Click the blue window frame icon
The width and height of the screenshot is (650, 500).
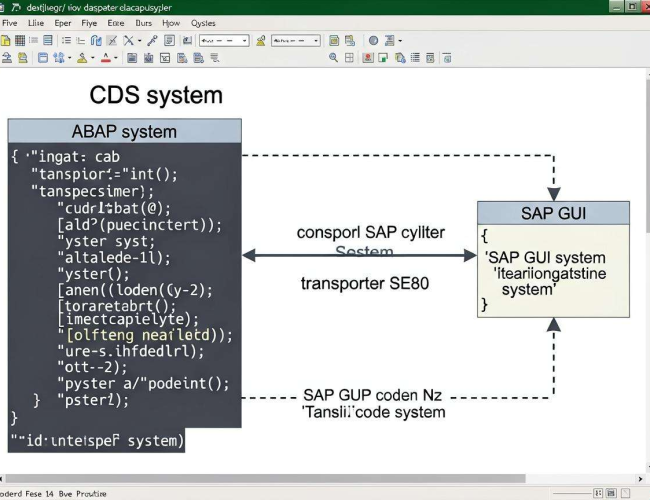click(x=43, y=58)
